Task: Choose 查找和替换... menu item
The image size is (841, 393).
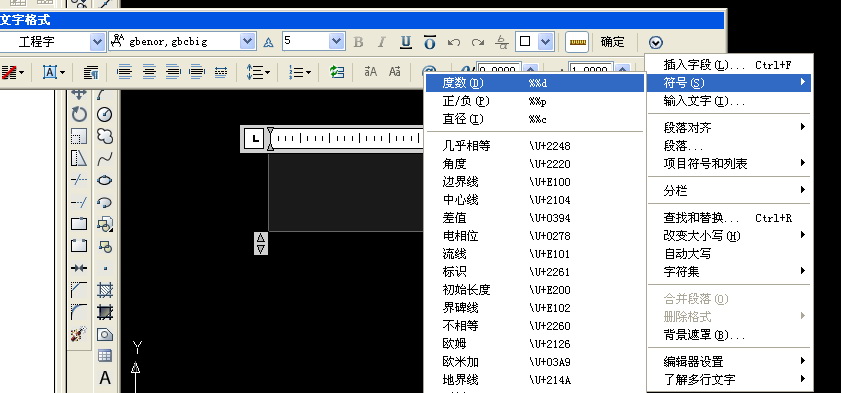Action: click(729, 218)
